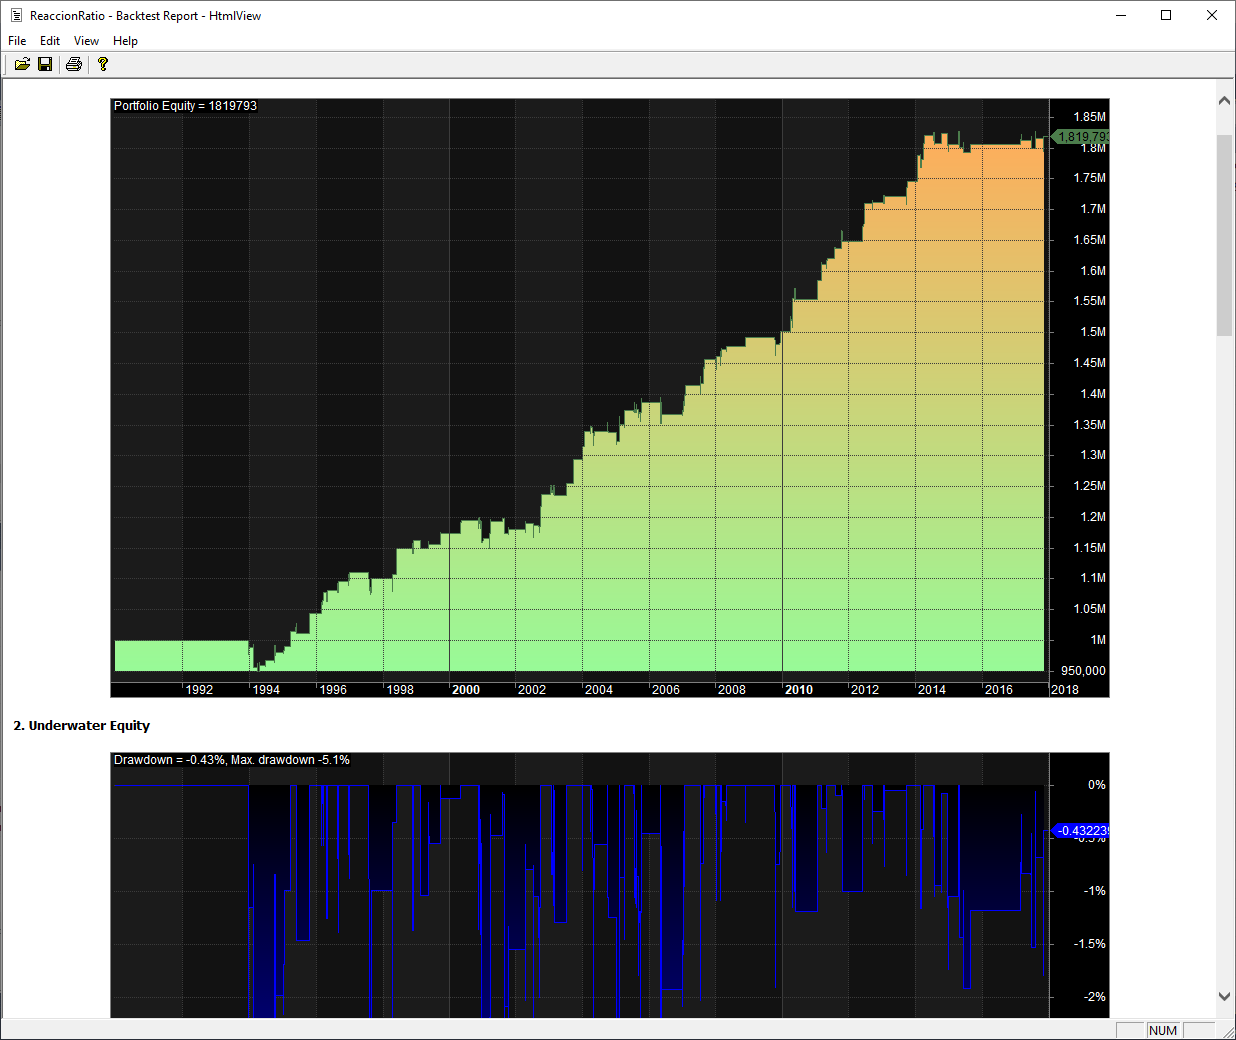Click the 'Drawdown = -0.43%, Max. drawdown -5.1%' label
The width and height of the screenshot is (1236, 1040).
[x=232, y=760]
